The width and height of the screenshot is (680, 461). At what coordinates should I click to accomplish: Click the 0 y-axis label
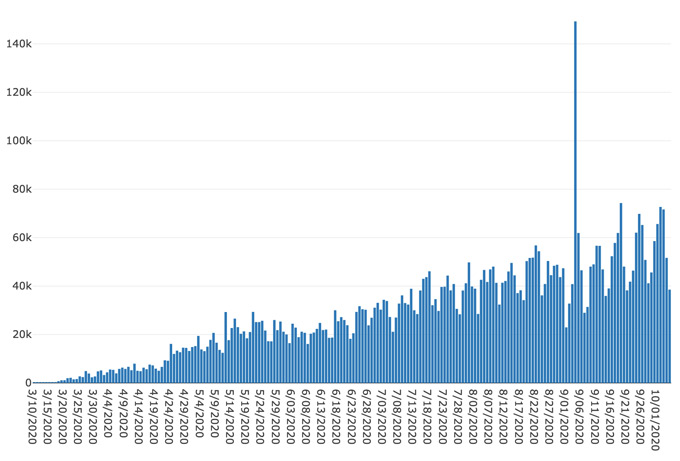29,383
